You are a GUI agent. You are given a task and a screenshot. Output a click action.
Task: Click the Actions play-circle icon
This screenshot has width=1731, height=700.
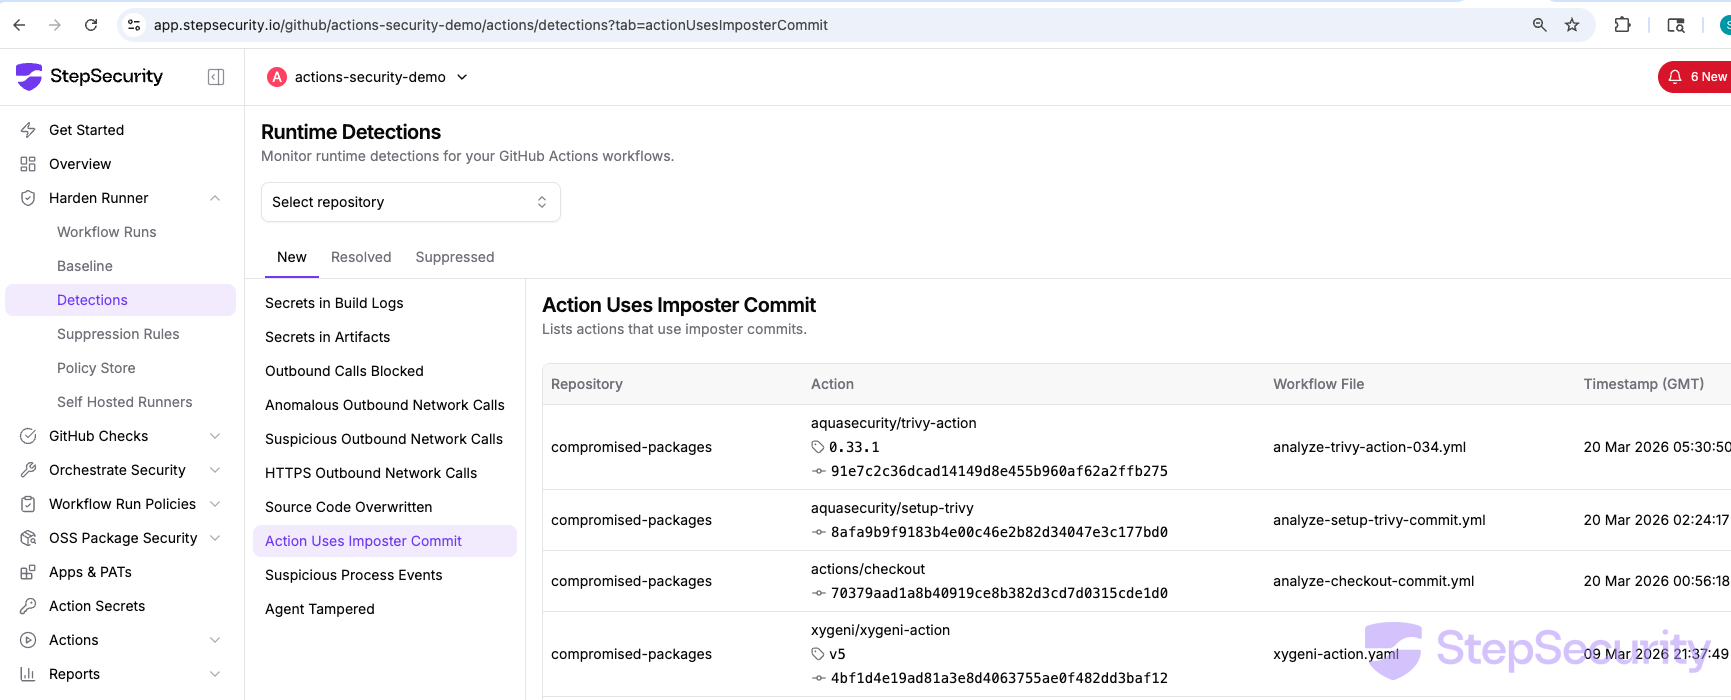click(28, 640)
